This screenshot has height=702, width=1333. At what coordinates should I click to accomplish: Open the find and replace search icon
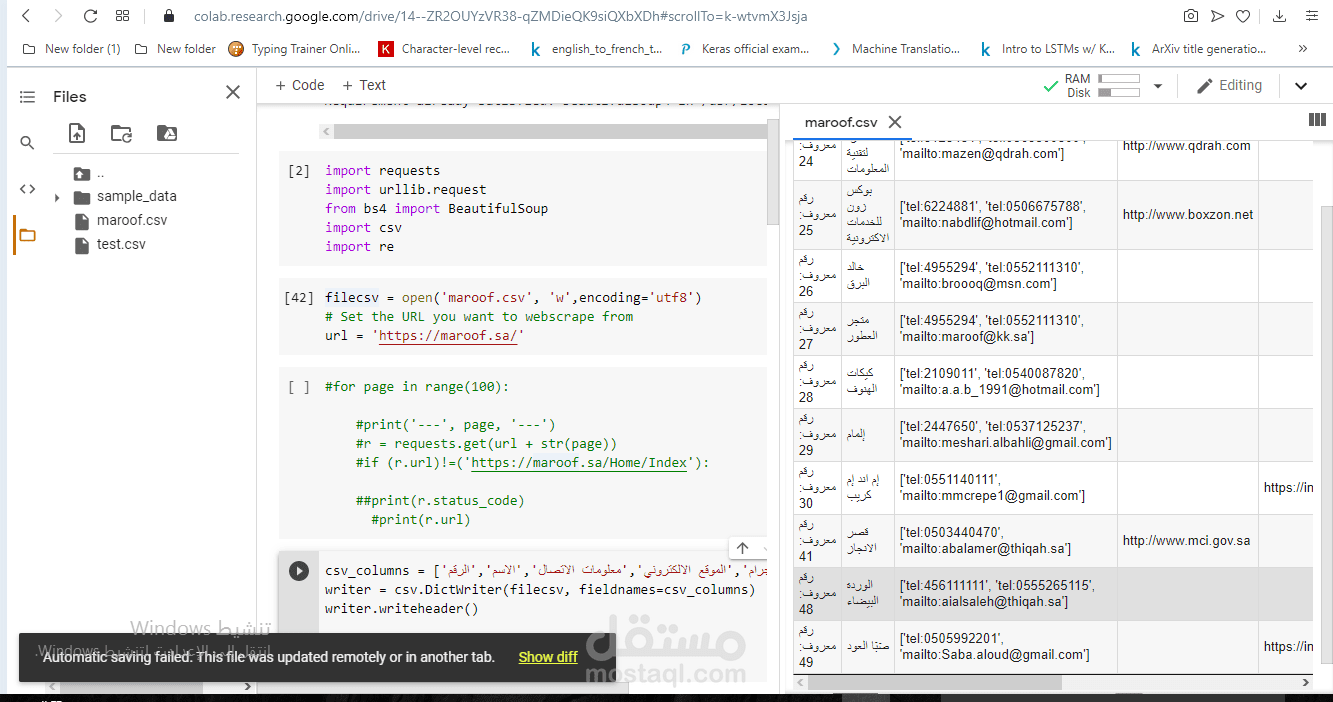pyautogui.click(x=27, y=143)
